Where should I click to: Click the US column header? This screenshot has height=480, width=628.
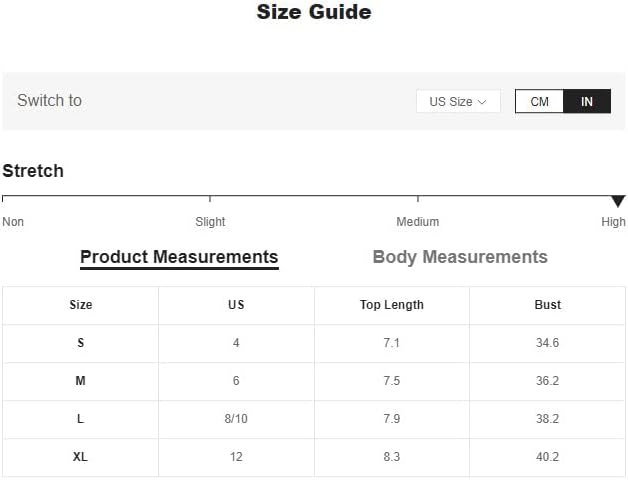pyautogui.click(x=236, y=305)
